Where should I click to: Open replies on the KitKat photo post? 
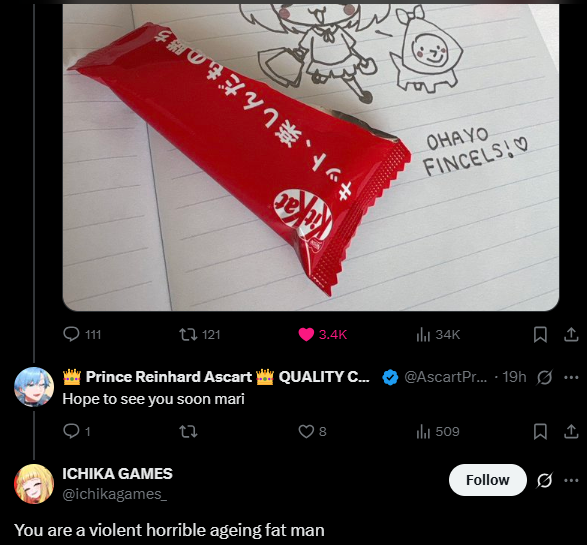click(x=82, y=334)
